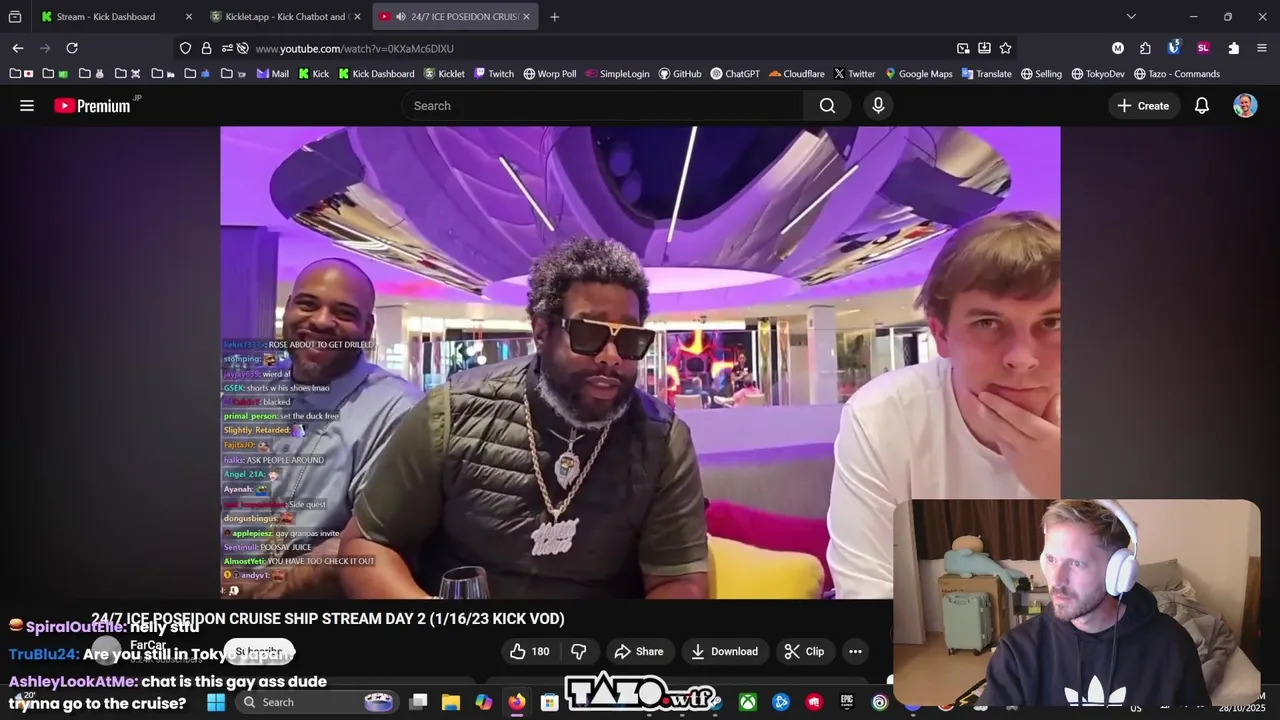The width and height of the screenshot is (1280, 720).
Task: Open the Twitch bookmark
Action: pos(494,73)
